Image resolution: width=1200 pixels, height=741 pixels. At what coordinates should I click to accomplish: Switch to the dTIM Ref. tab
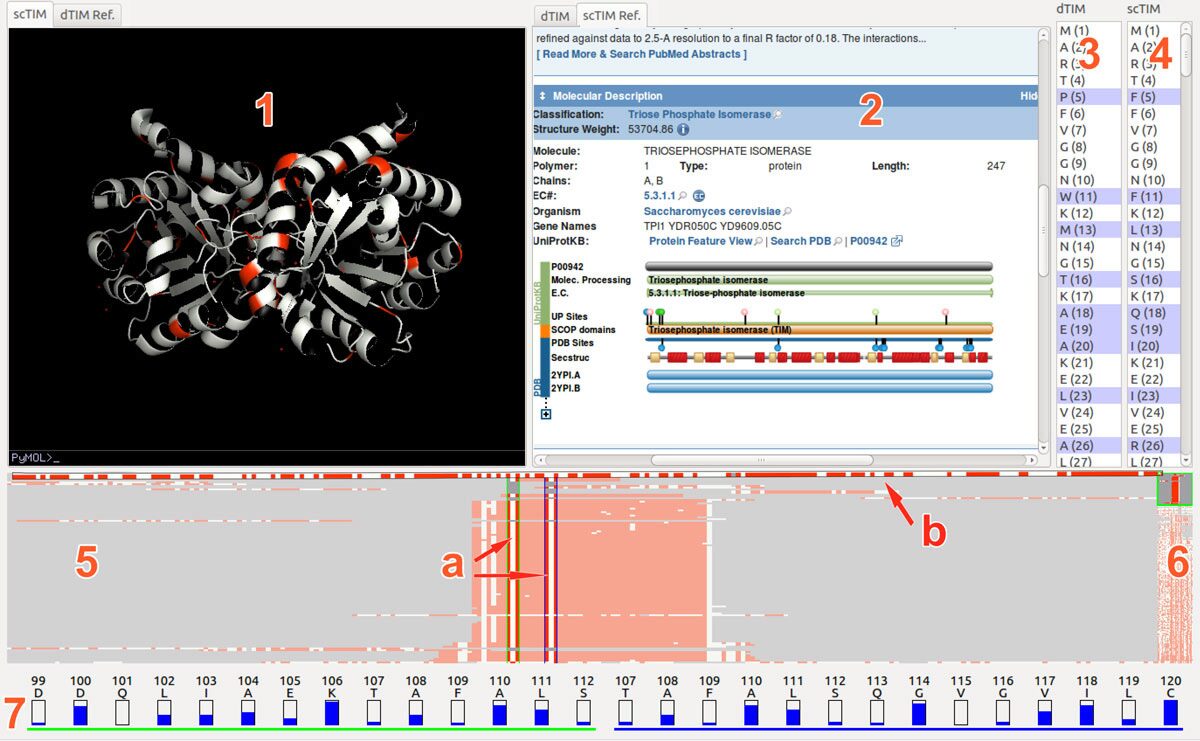click(x=88, y=15)
